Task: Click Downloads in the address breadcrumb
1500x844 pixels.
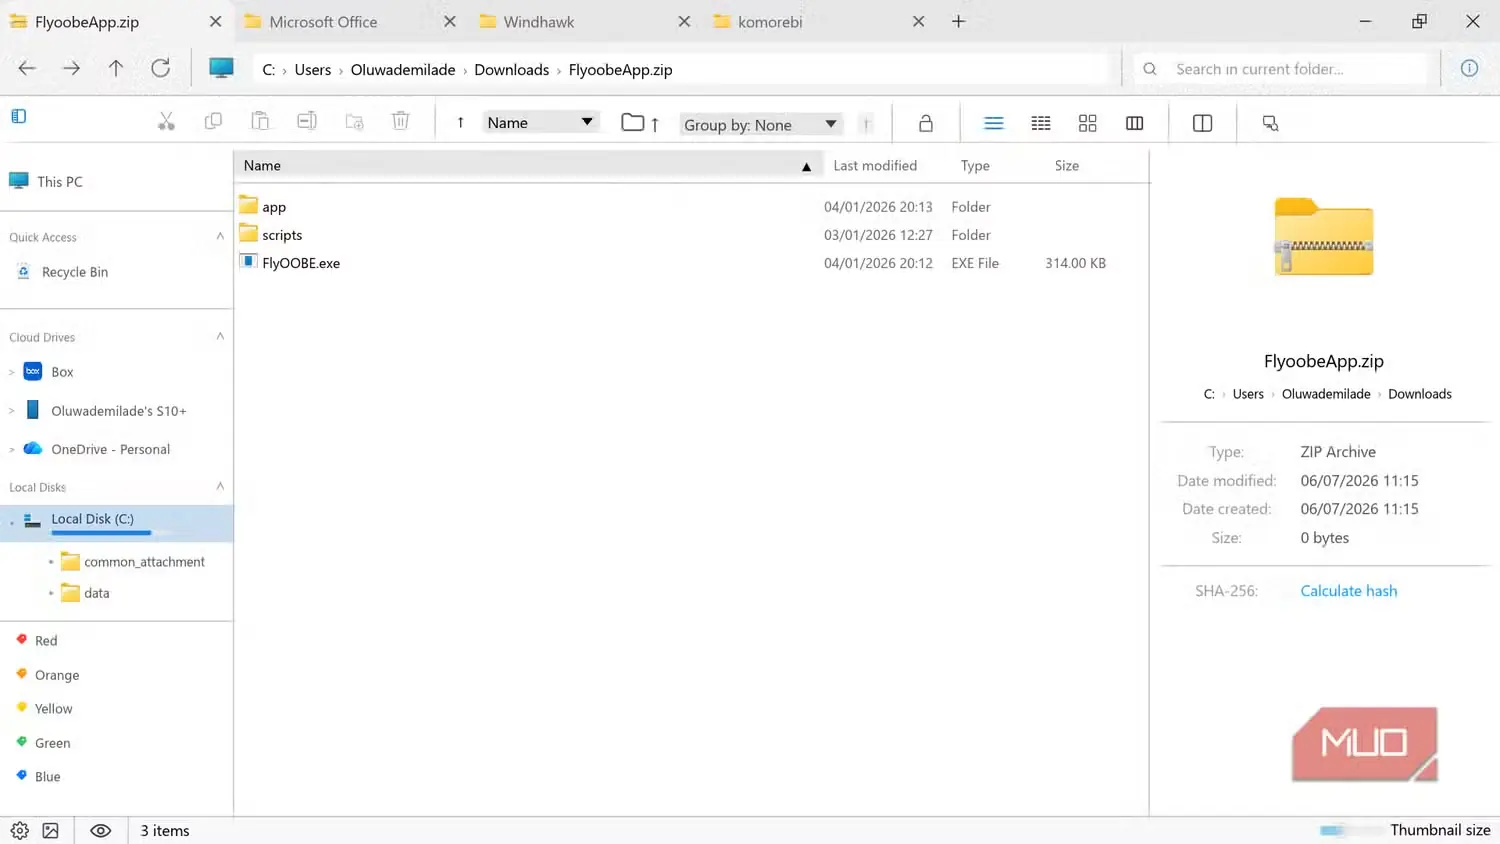Action: tap(511, 69)
